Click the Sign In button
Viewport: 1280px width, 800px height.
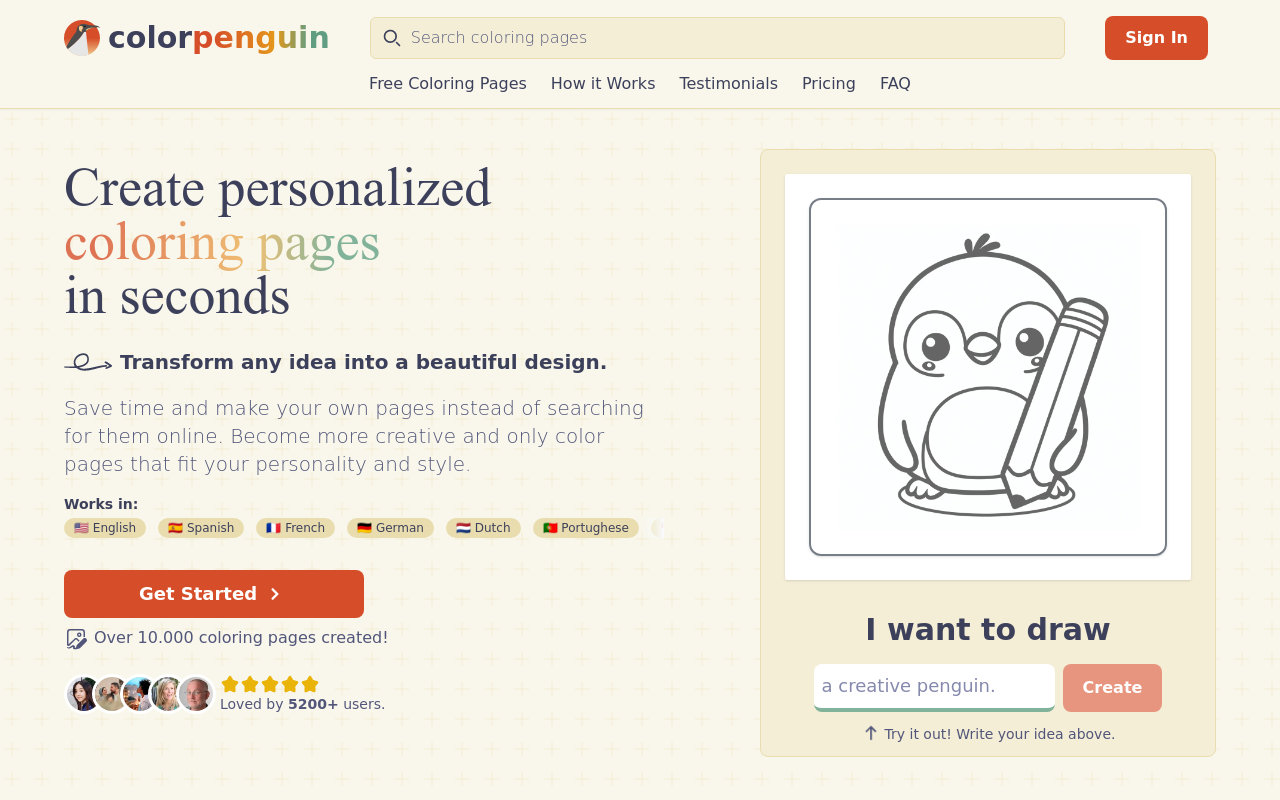pyautogui.click(x=1156, y=38)
